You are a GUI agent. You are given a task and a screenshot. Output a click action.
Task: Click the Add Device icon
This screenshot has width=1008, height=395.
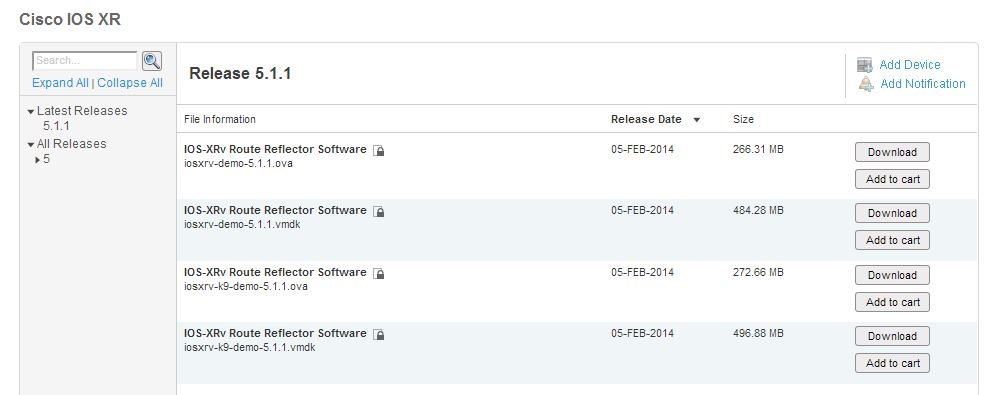(x=865, y=65)
